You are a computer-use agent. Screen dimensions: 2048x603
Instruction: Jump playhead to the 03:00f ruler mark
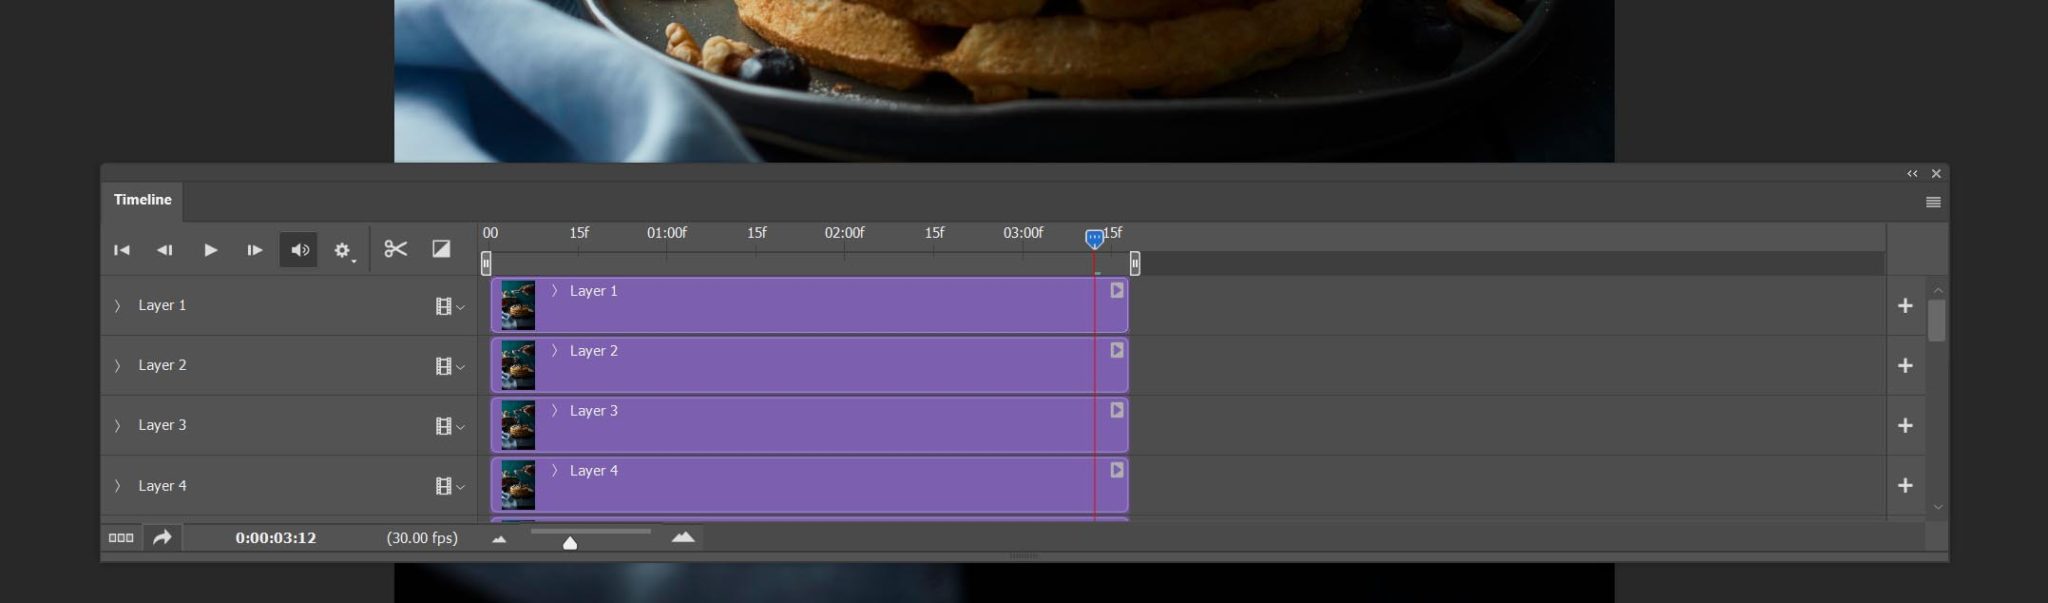tap(1022, 233)
